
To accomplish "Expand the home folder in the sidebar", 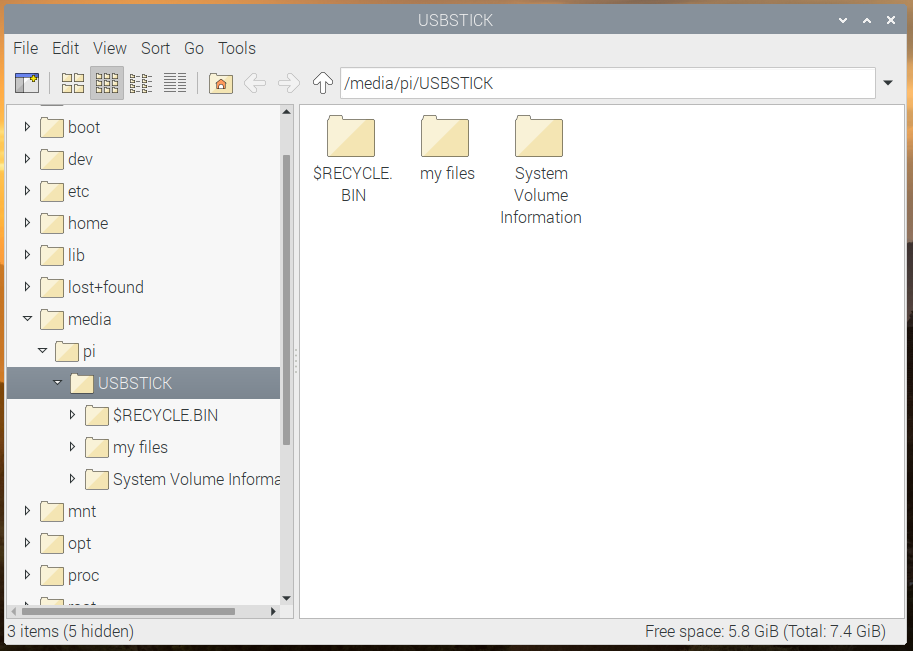I will point(26,223).
